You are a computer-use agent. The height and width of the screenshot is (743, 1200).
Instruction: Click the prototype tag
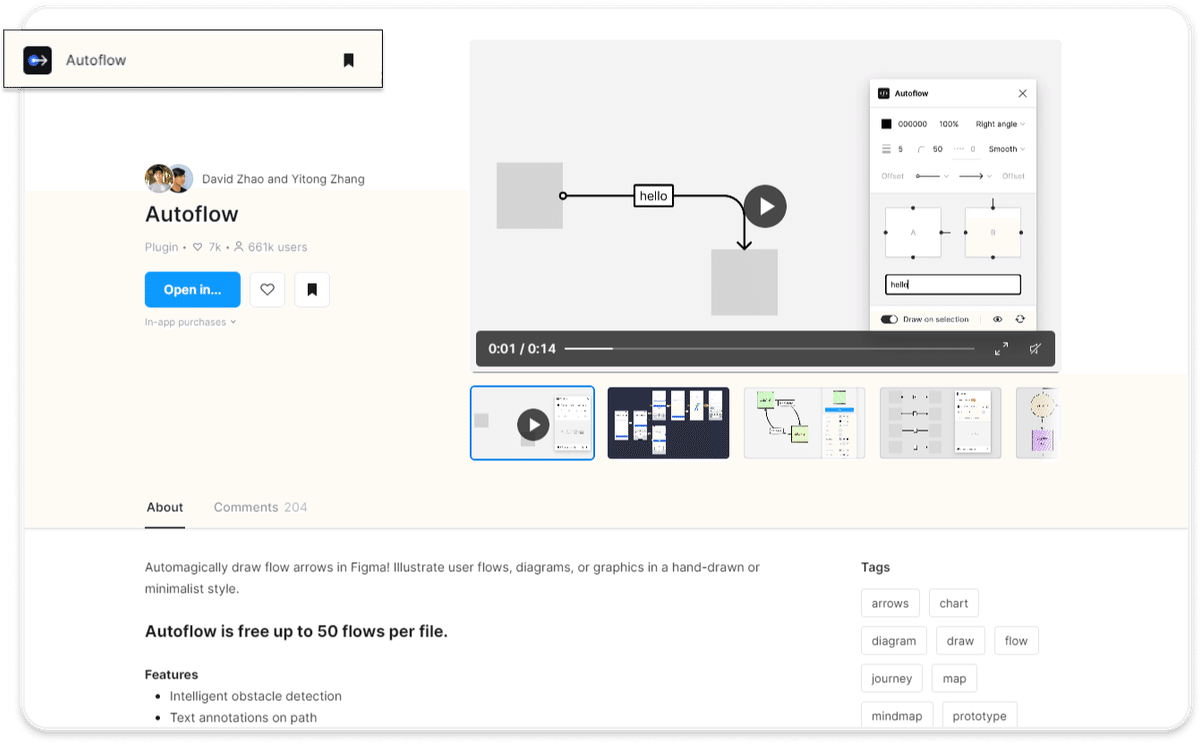980,716
